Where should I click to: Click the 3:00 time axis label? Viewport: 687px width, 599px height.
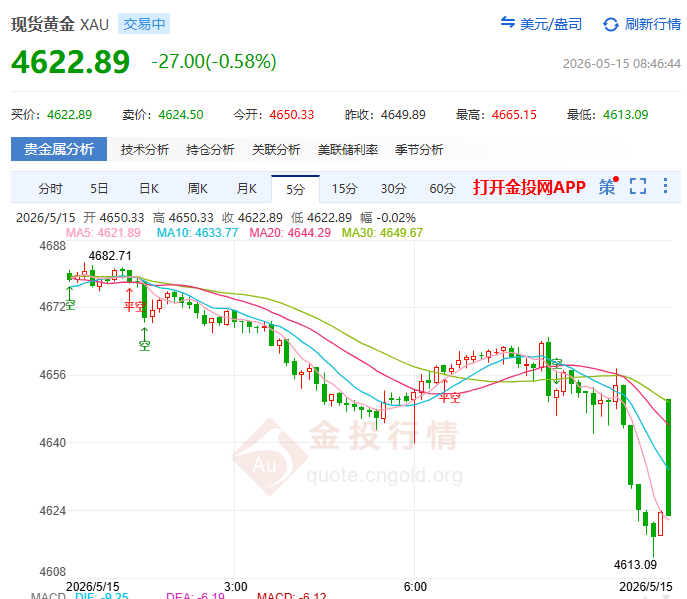click(236, 586)
